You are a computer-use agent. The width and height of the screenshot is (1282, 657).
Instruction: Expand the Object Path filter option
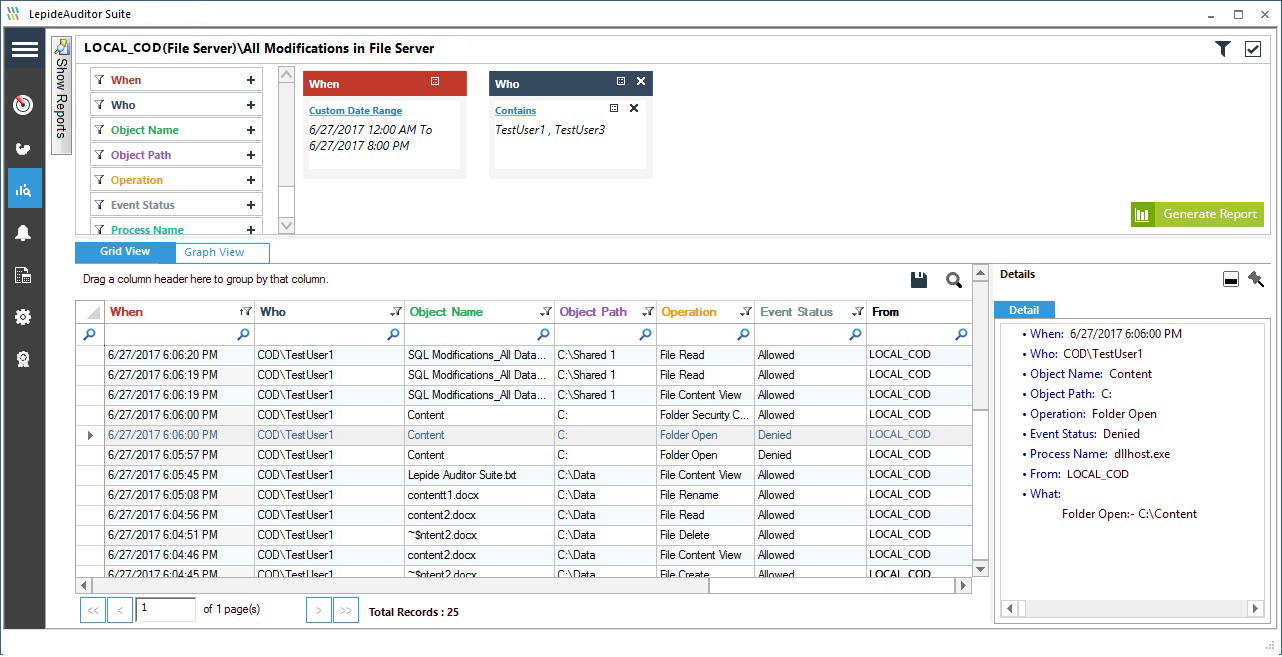(252, 154)
